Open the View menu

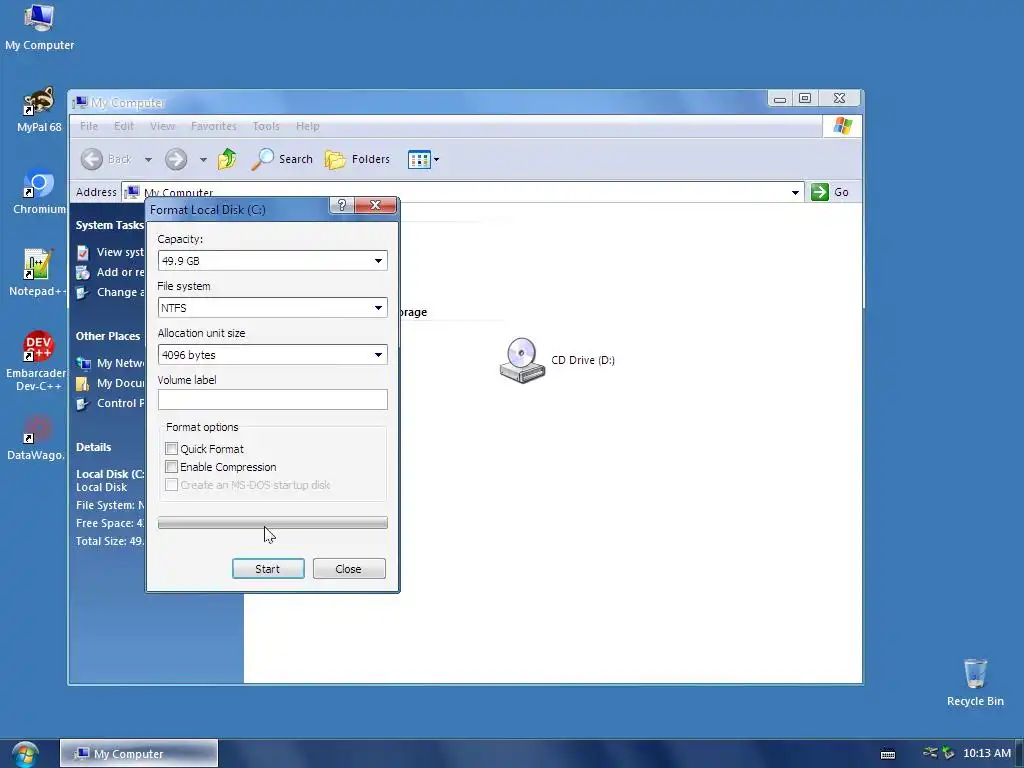162,126
